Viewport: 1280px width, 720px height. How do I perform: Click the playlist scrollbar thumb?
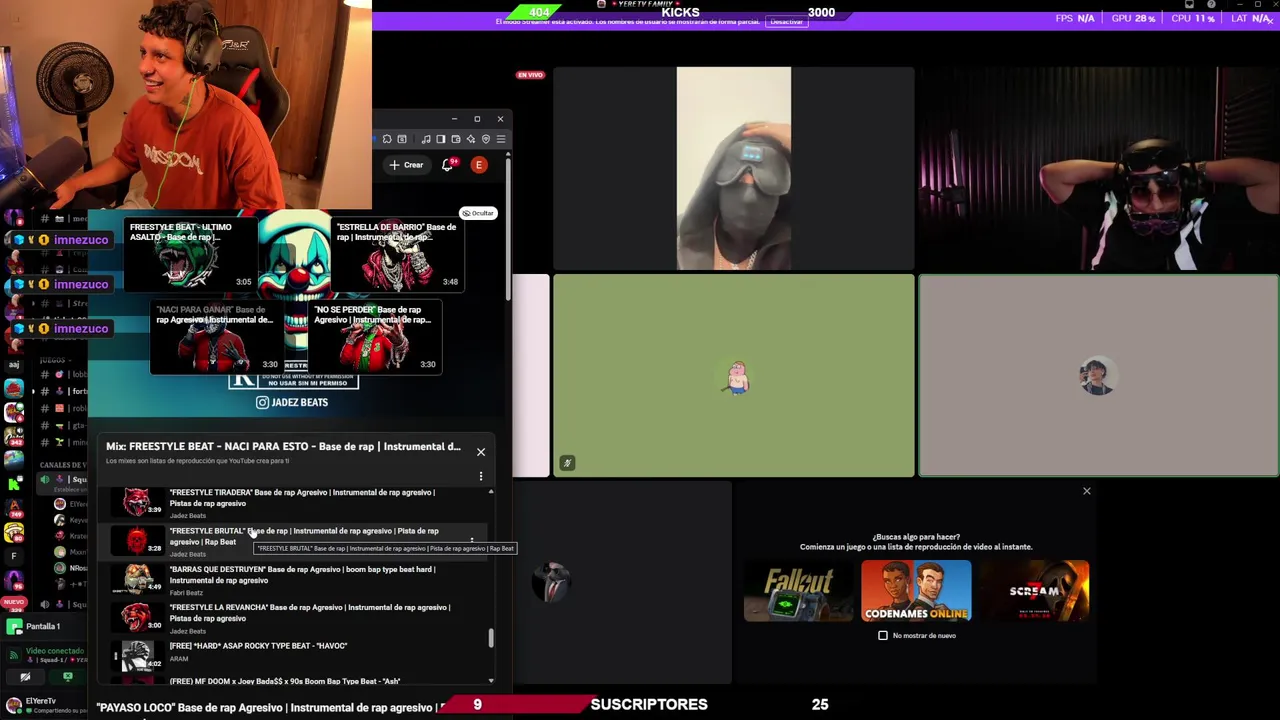pos(491,637)
